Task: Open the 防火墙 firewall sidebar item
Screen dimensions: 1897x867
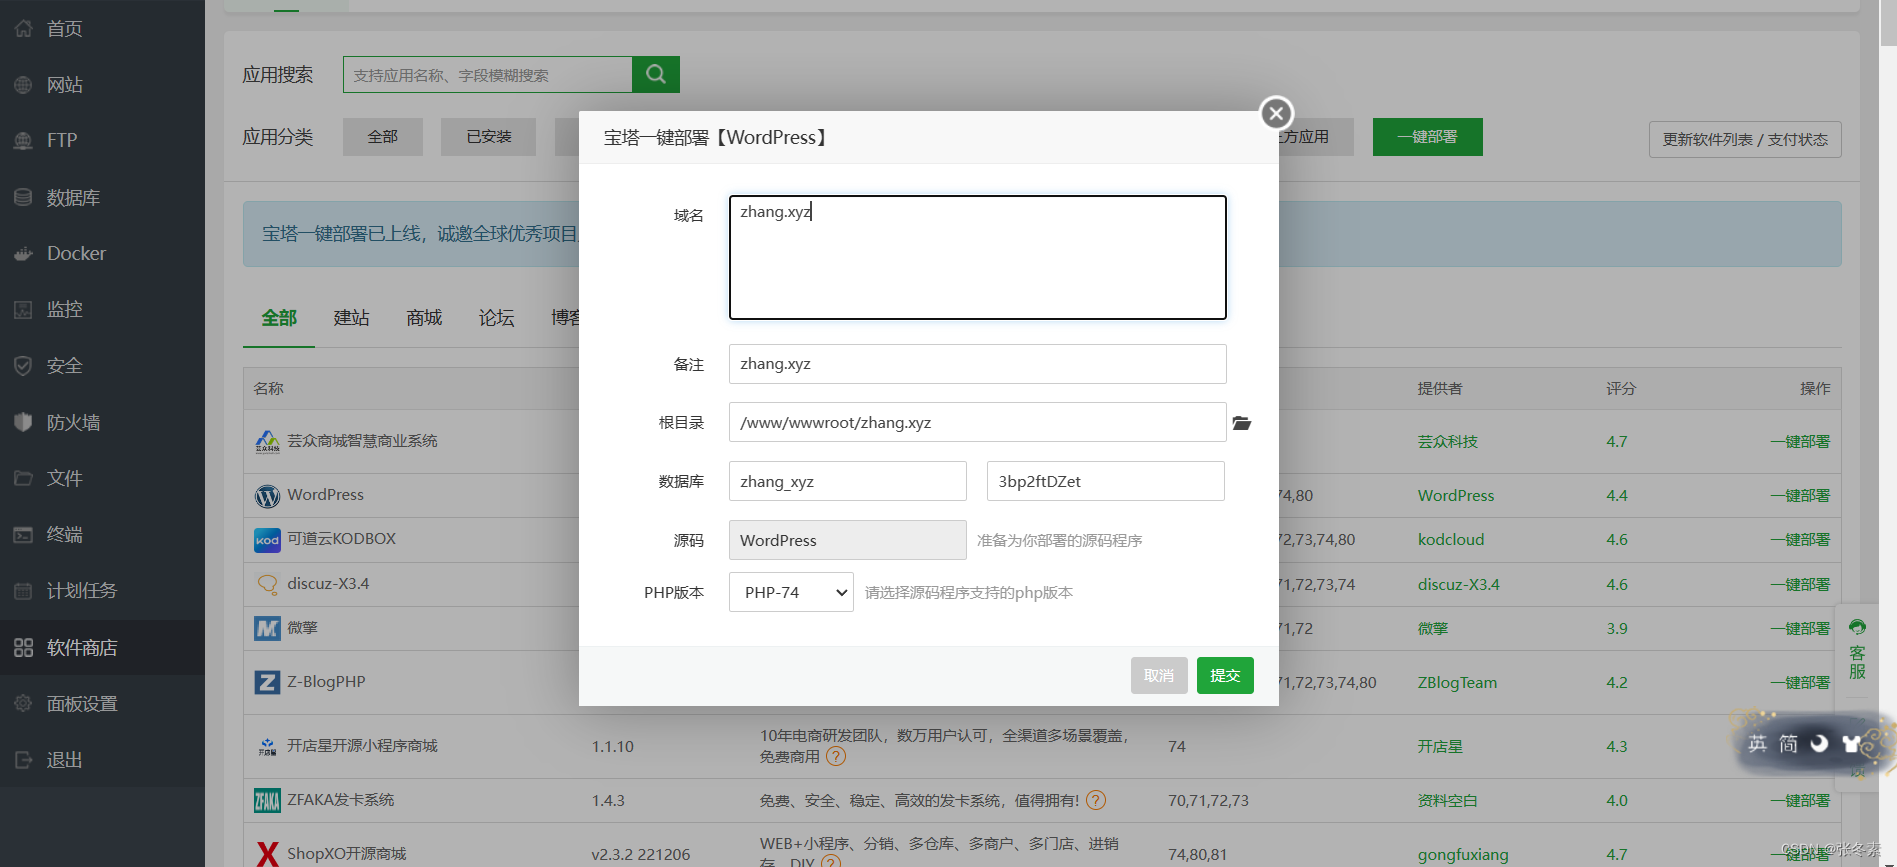Action: pos(102,422)
